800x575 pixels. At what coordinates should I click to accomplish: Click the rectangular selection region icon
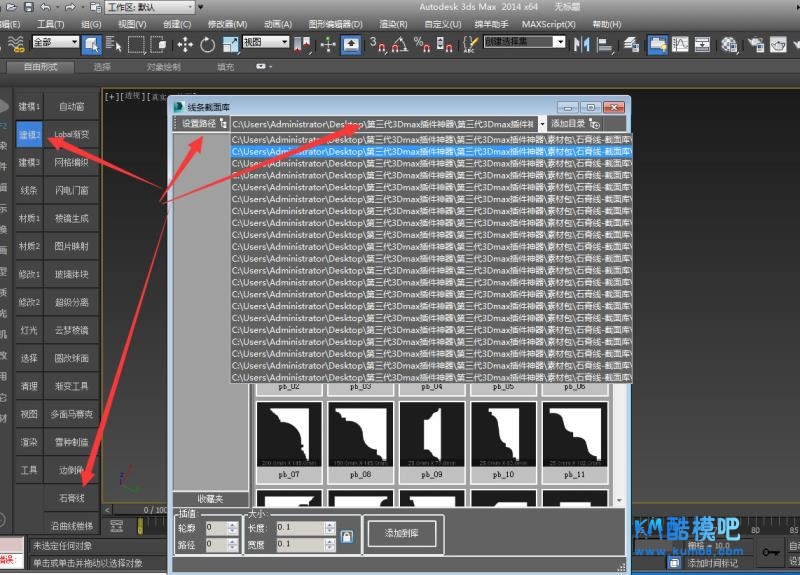136,44
